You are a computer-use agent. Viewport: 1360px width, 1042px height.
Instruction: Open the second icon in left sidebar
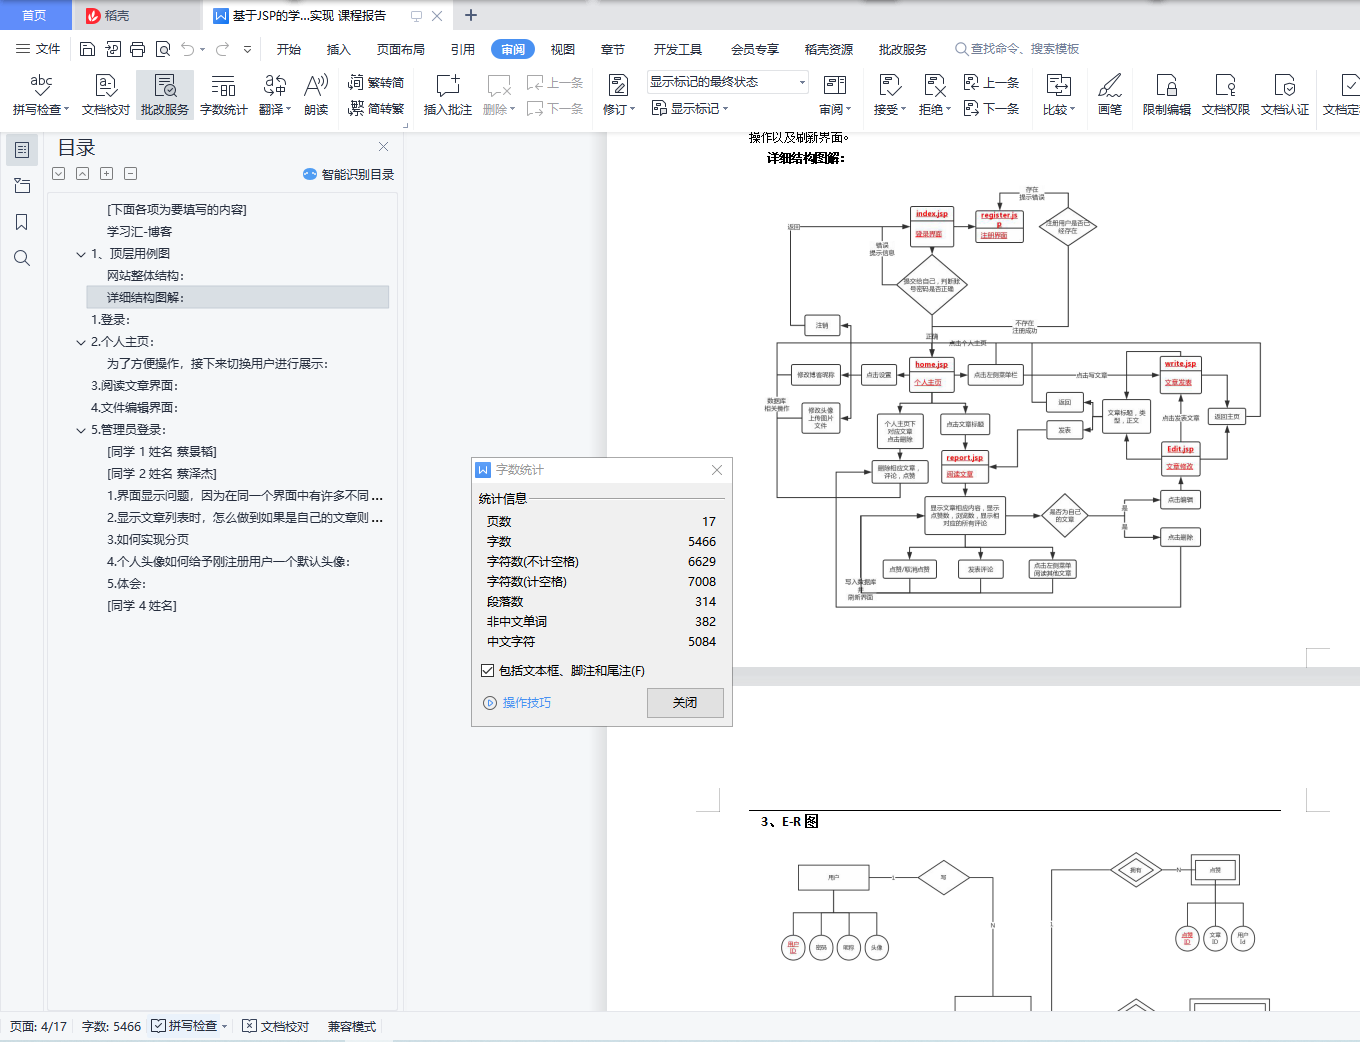click(22, 186)
